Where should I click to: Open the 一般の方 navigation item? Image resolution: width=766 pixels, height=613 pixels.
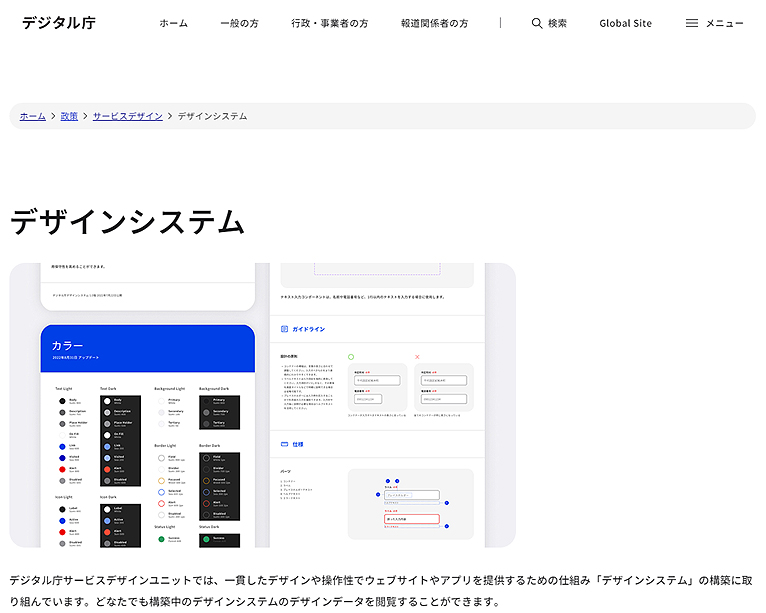239,23
